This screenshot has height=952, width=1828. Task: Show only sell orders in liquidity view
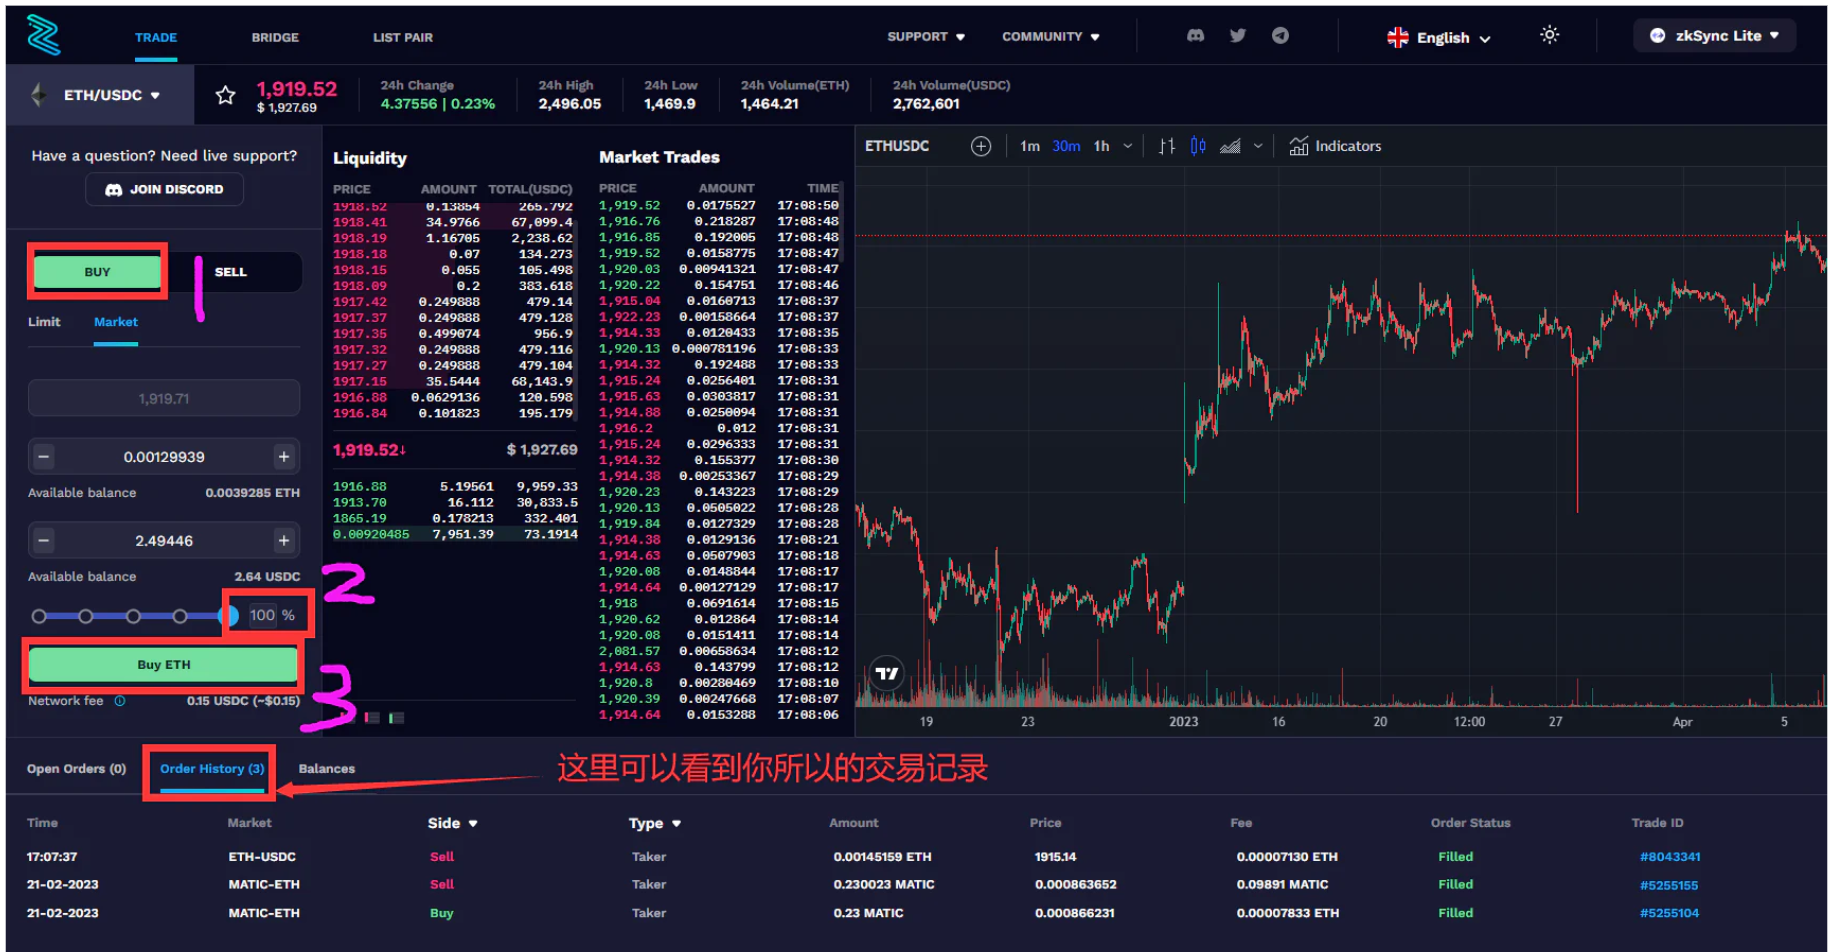pos(372,718)
